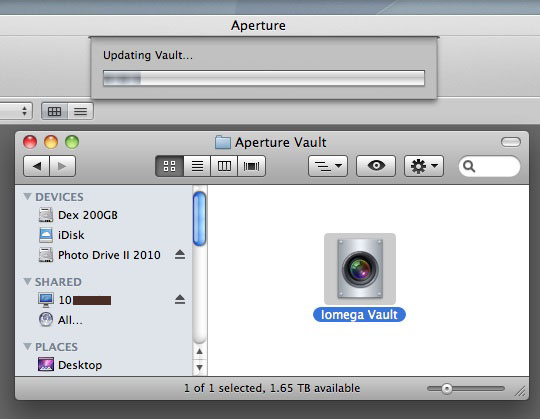Eject the Photo Drive II 2010
This screenshot has width=540, height=419.
(x=180, y=255)
